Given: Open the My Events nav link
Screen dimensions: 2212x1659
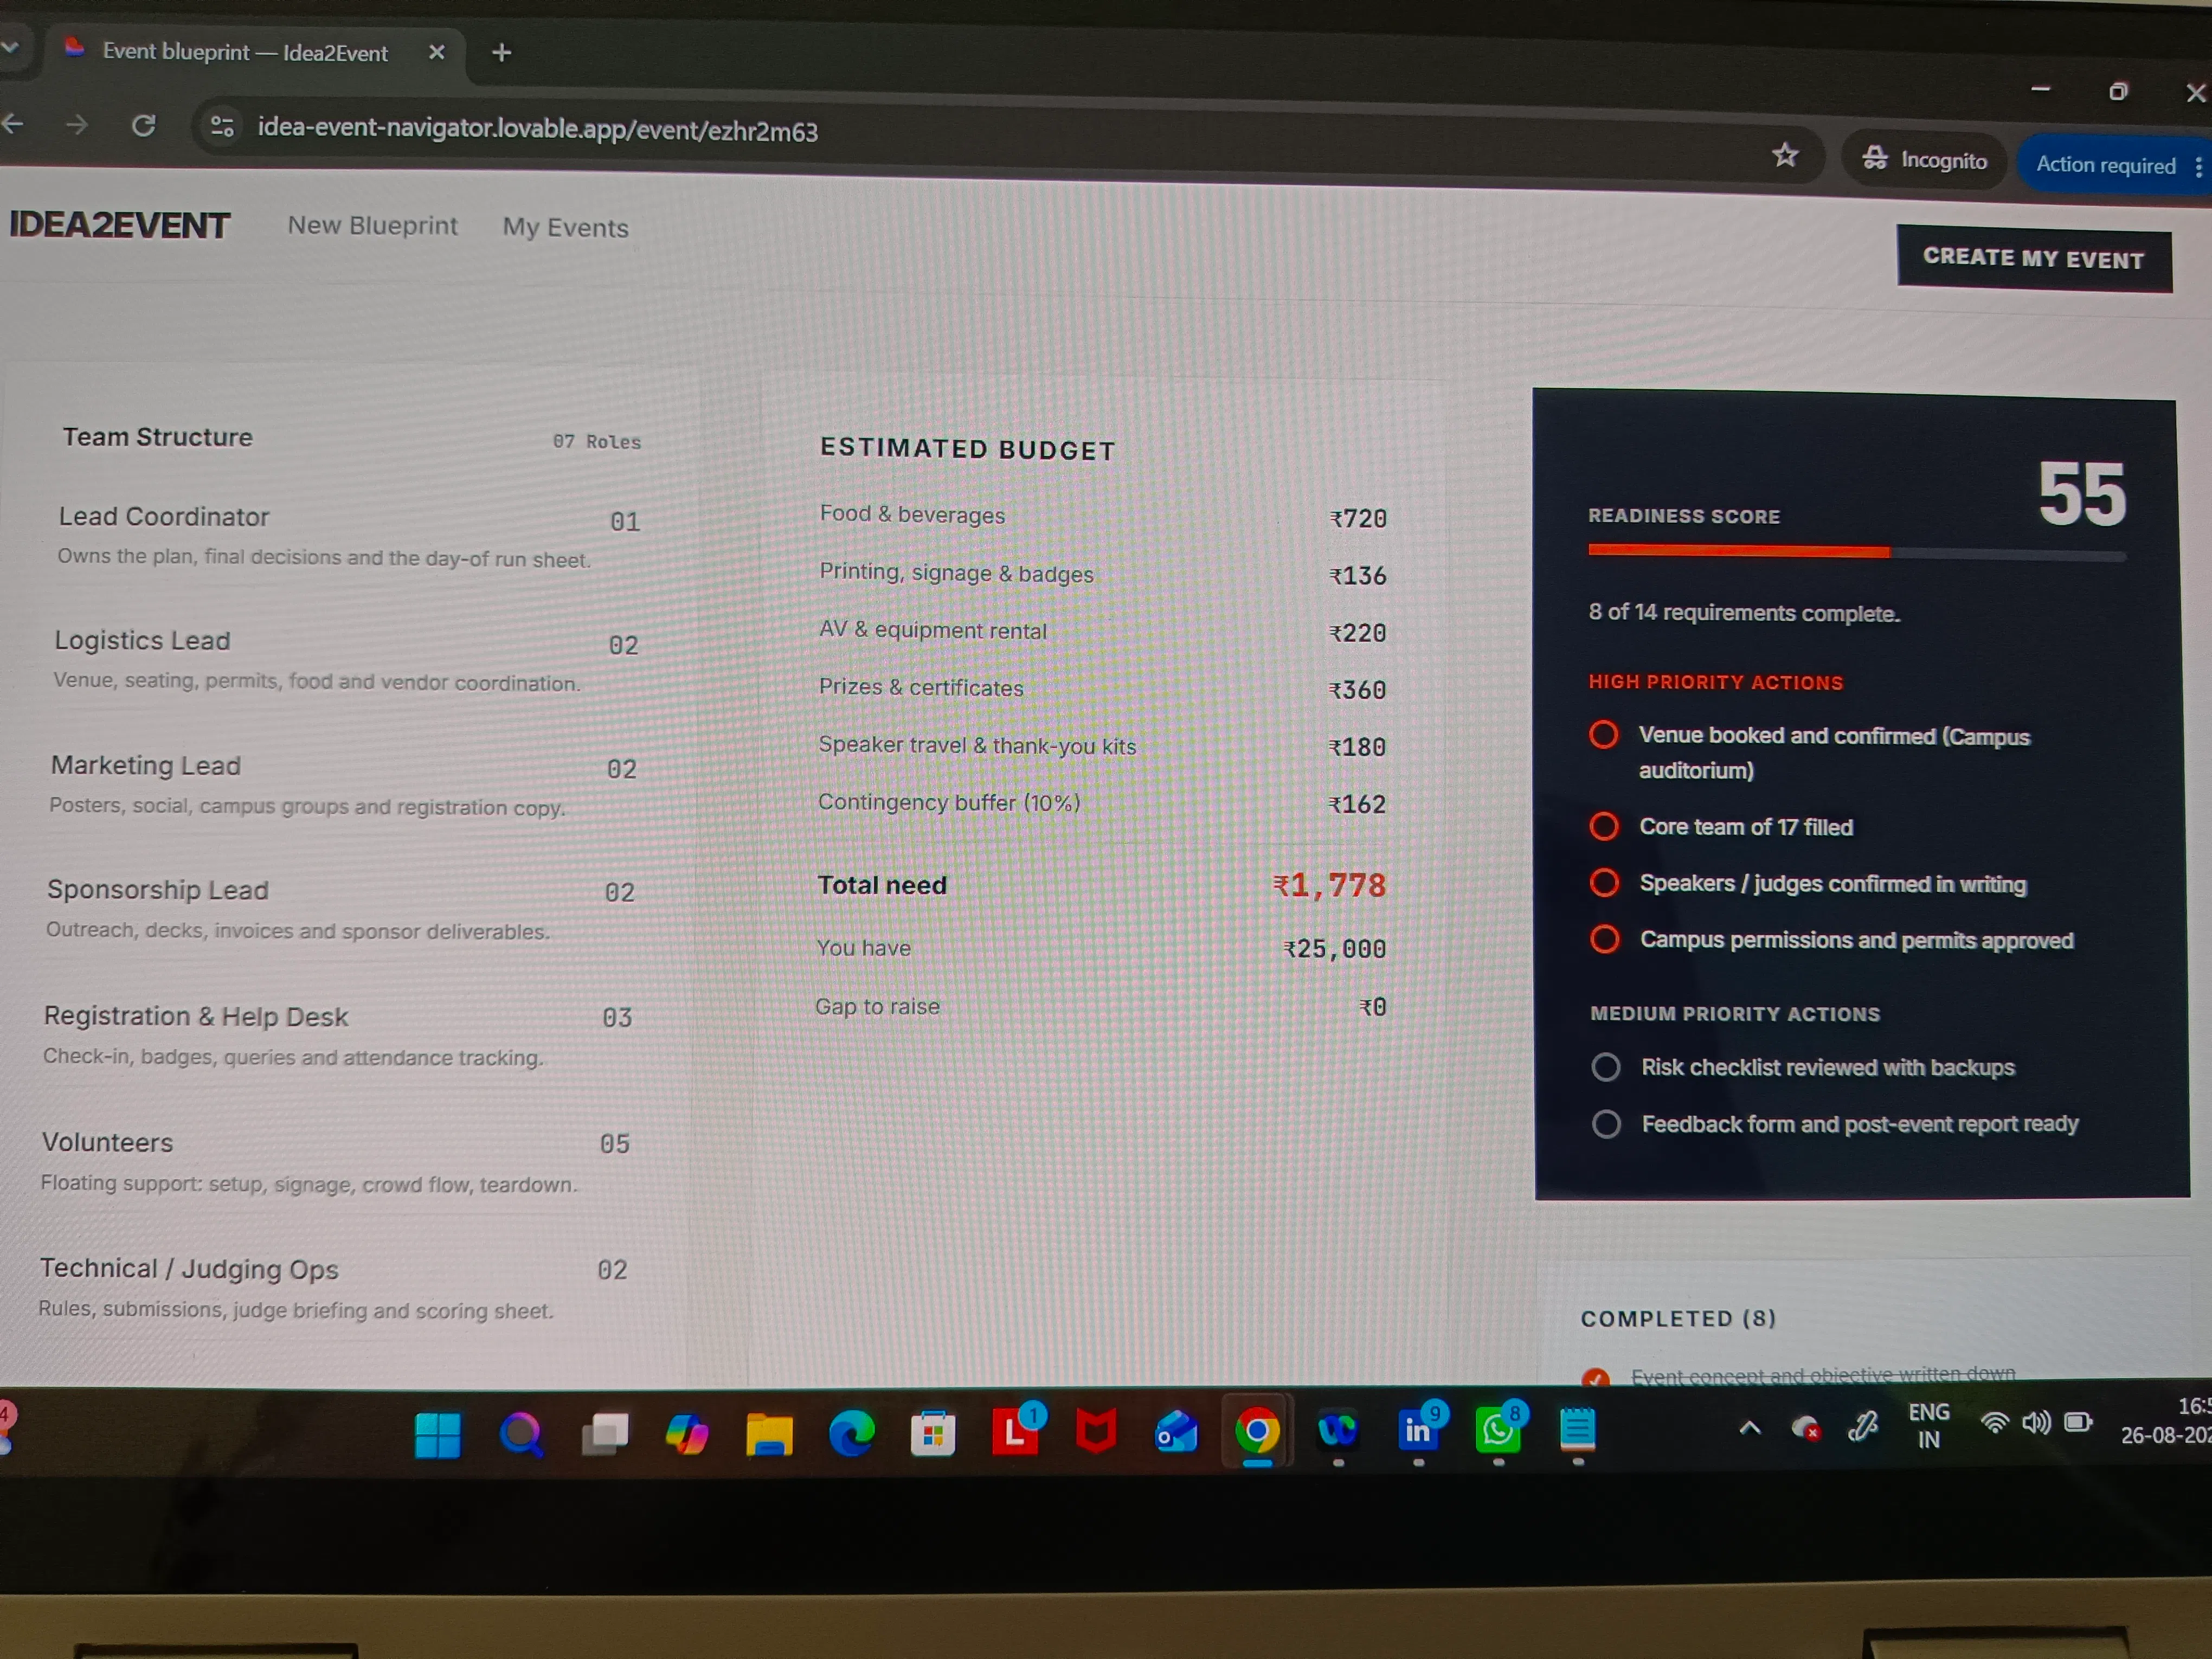Looking at the screenshot, I should [565, 228].
